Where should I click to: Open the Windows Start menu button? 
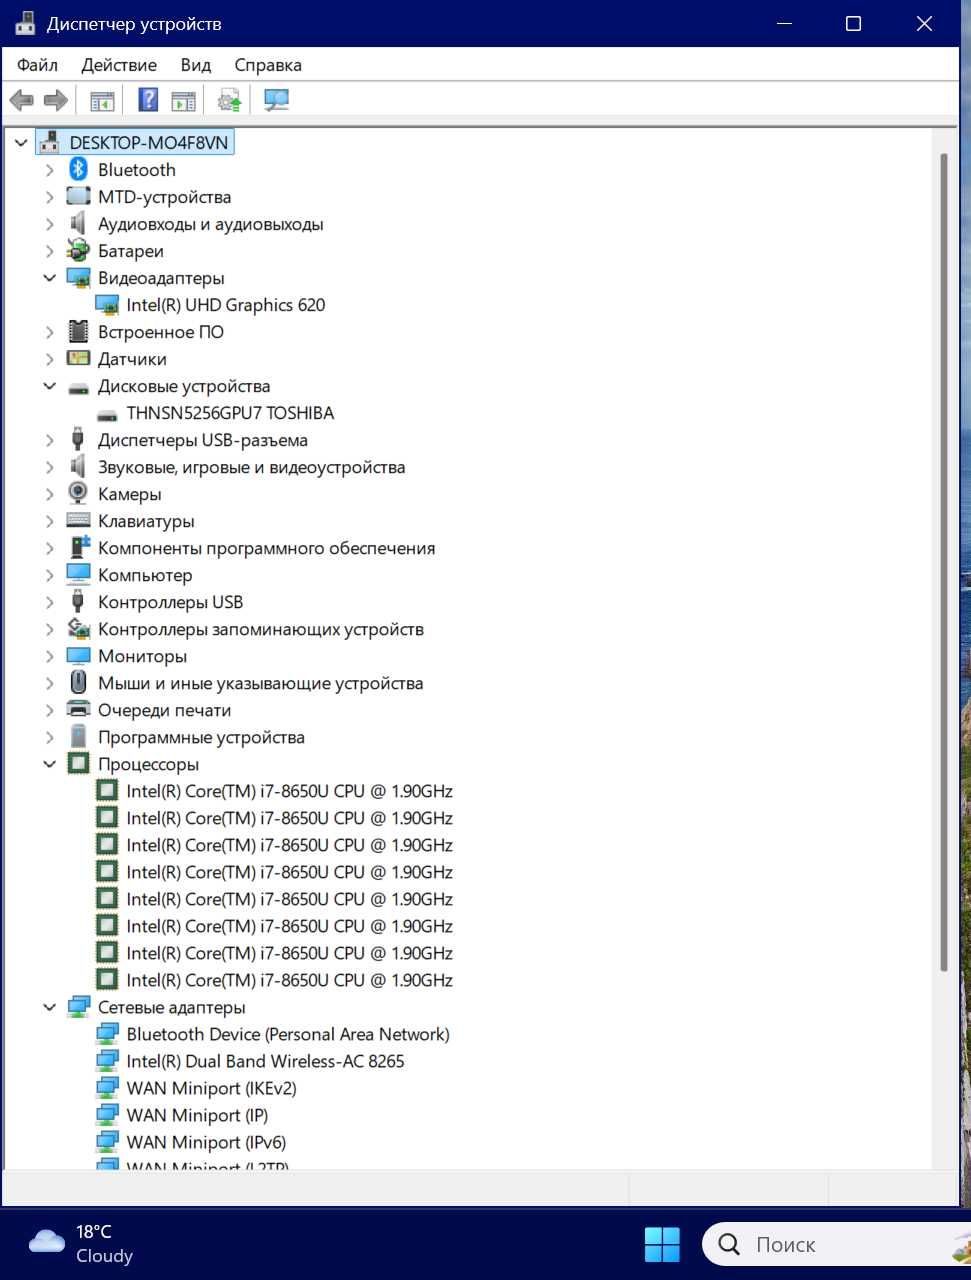662,1245
